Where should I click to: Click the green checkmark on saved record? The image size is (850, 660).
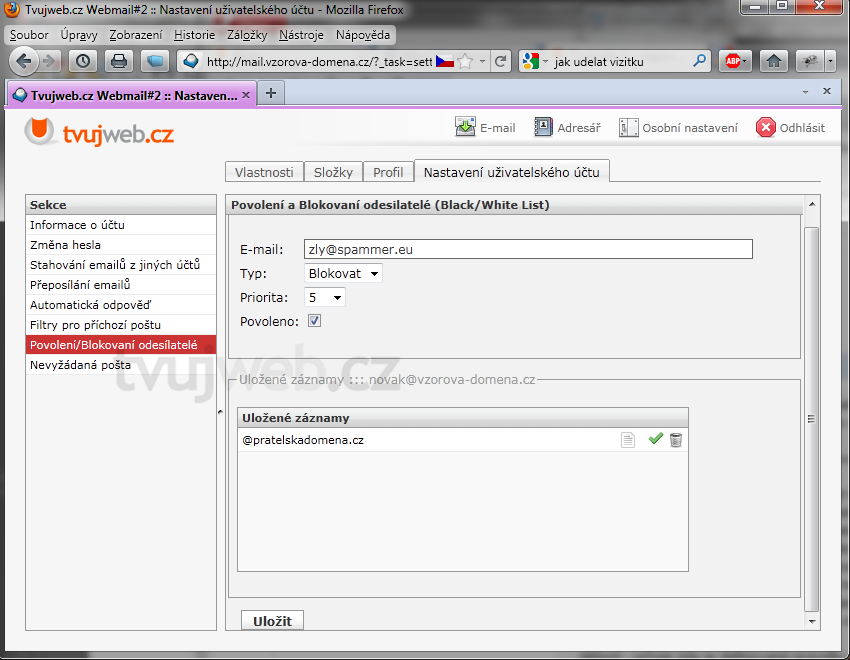click(655, 439)
